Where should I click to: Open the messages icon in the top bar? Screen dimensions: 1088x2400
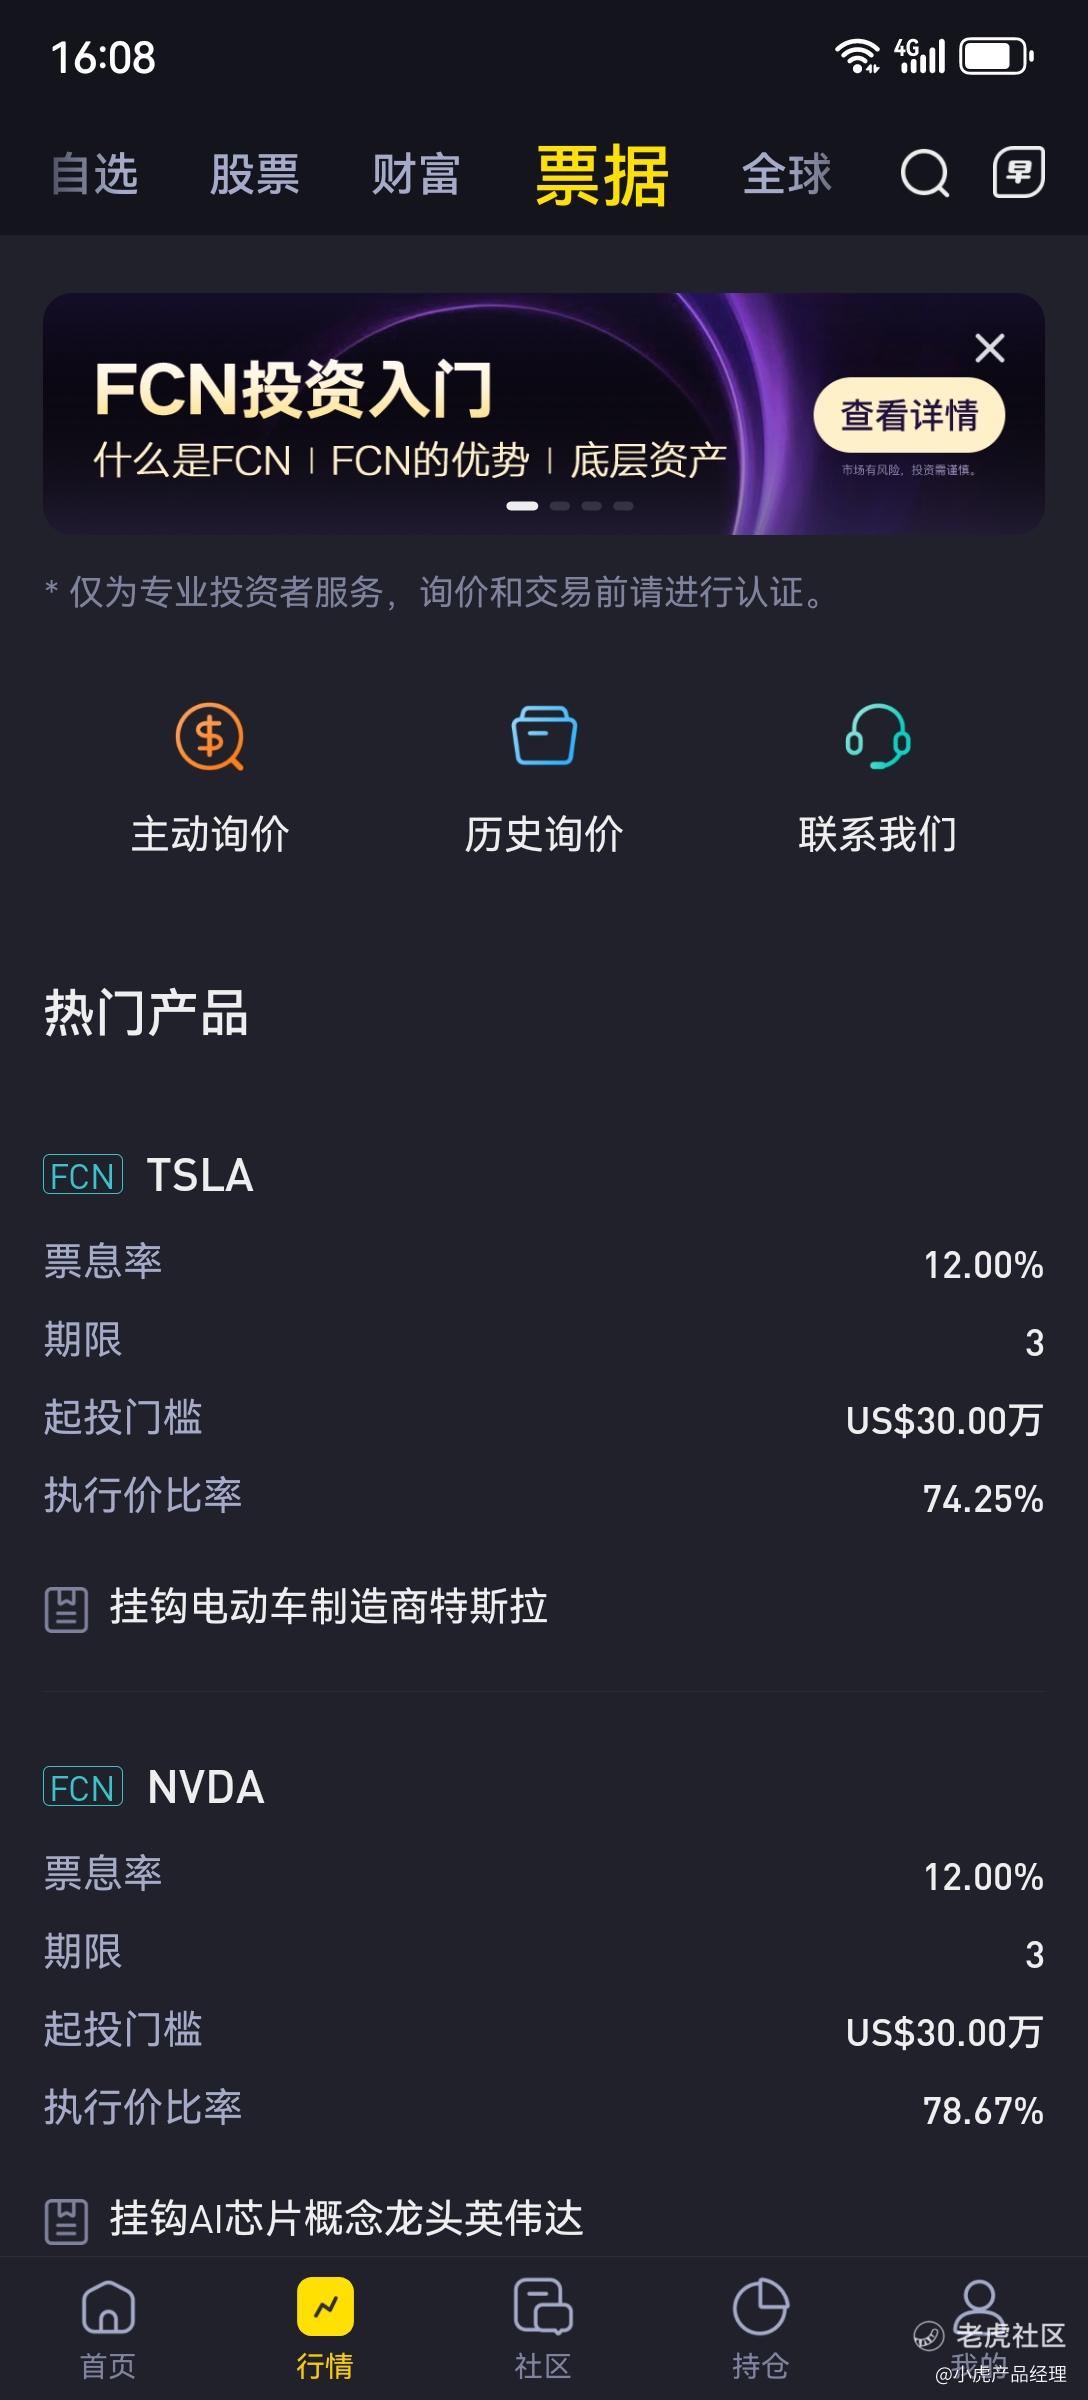point(1018,172)
